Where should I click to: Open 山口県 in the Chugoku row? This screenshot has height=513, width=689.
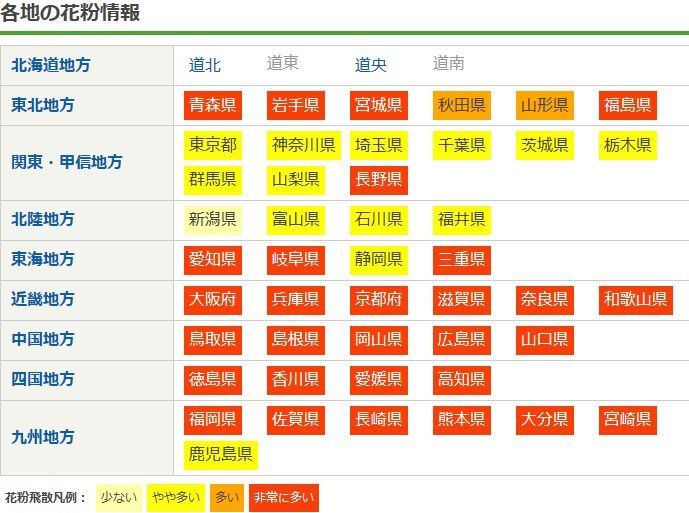pos(544,339)
